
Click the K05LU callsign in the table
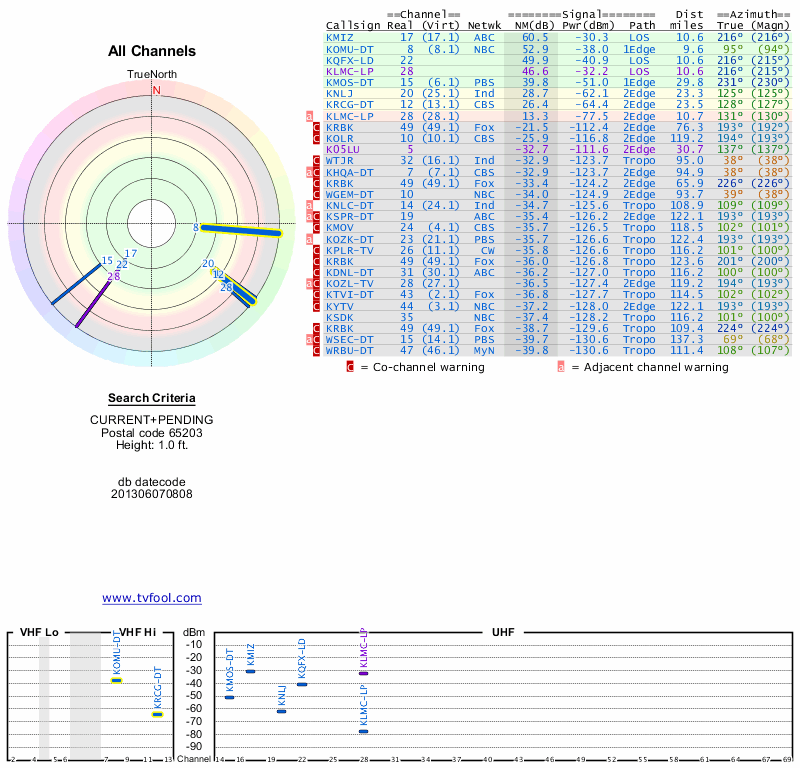[x=342, y=149]
